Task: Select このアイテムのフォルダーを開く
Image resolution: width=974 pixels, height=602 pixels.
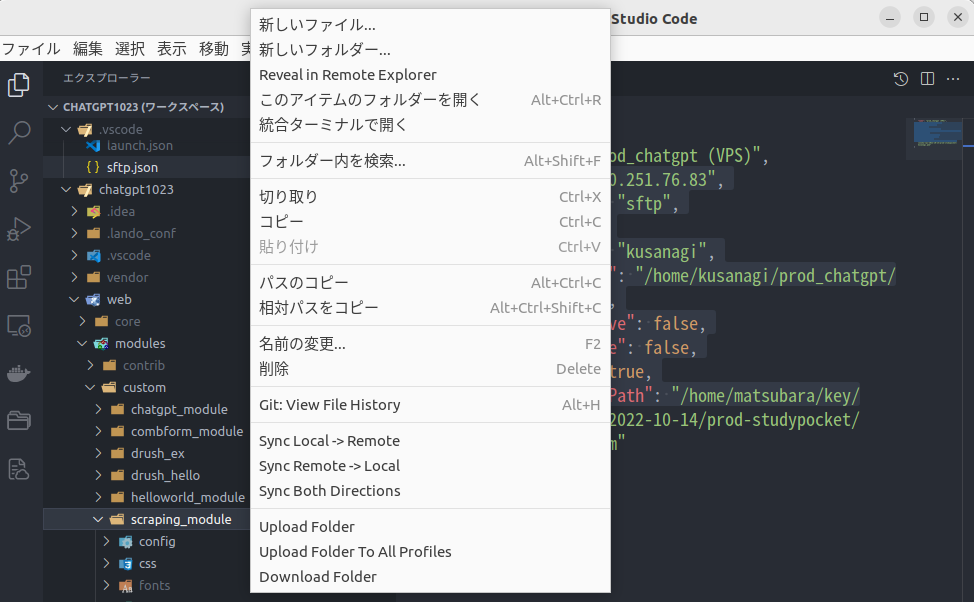Action: pos(430,99)
